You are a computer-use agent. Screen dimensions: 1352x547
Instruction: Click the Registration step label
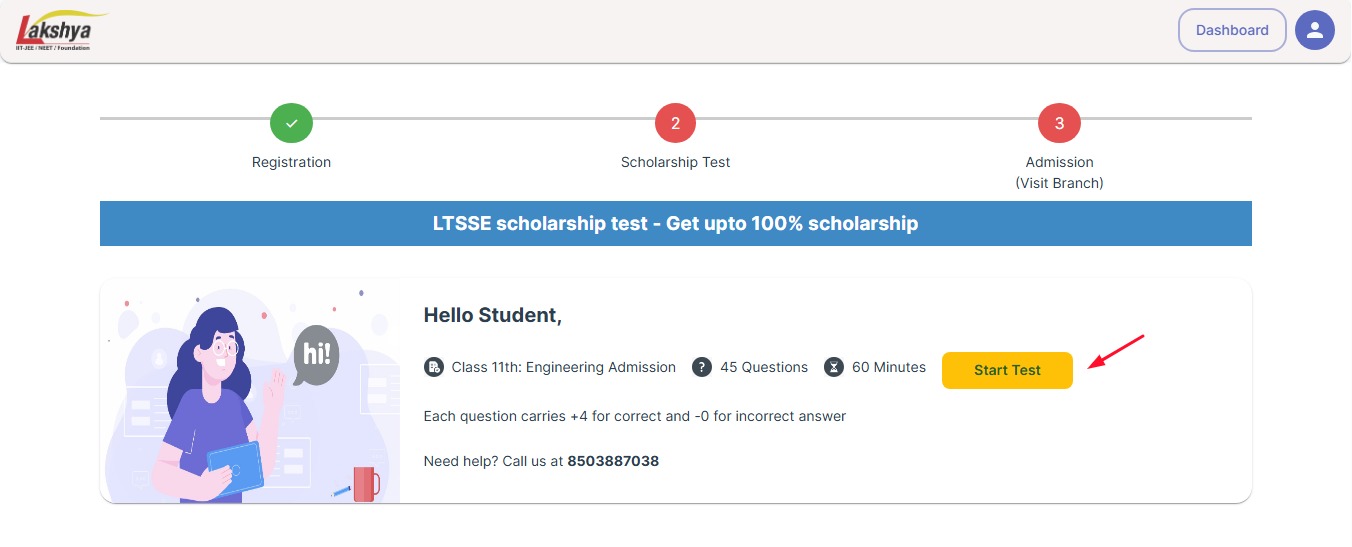tap(291, 162)
